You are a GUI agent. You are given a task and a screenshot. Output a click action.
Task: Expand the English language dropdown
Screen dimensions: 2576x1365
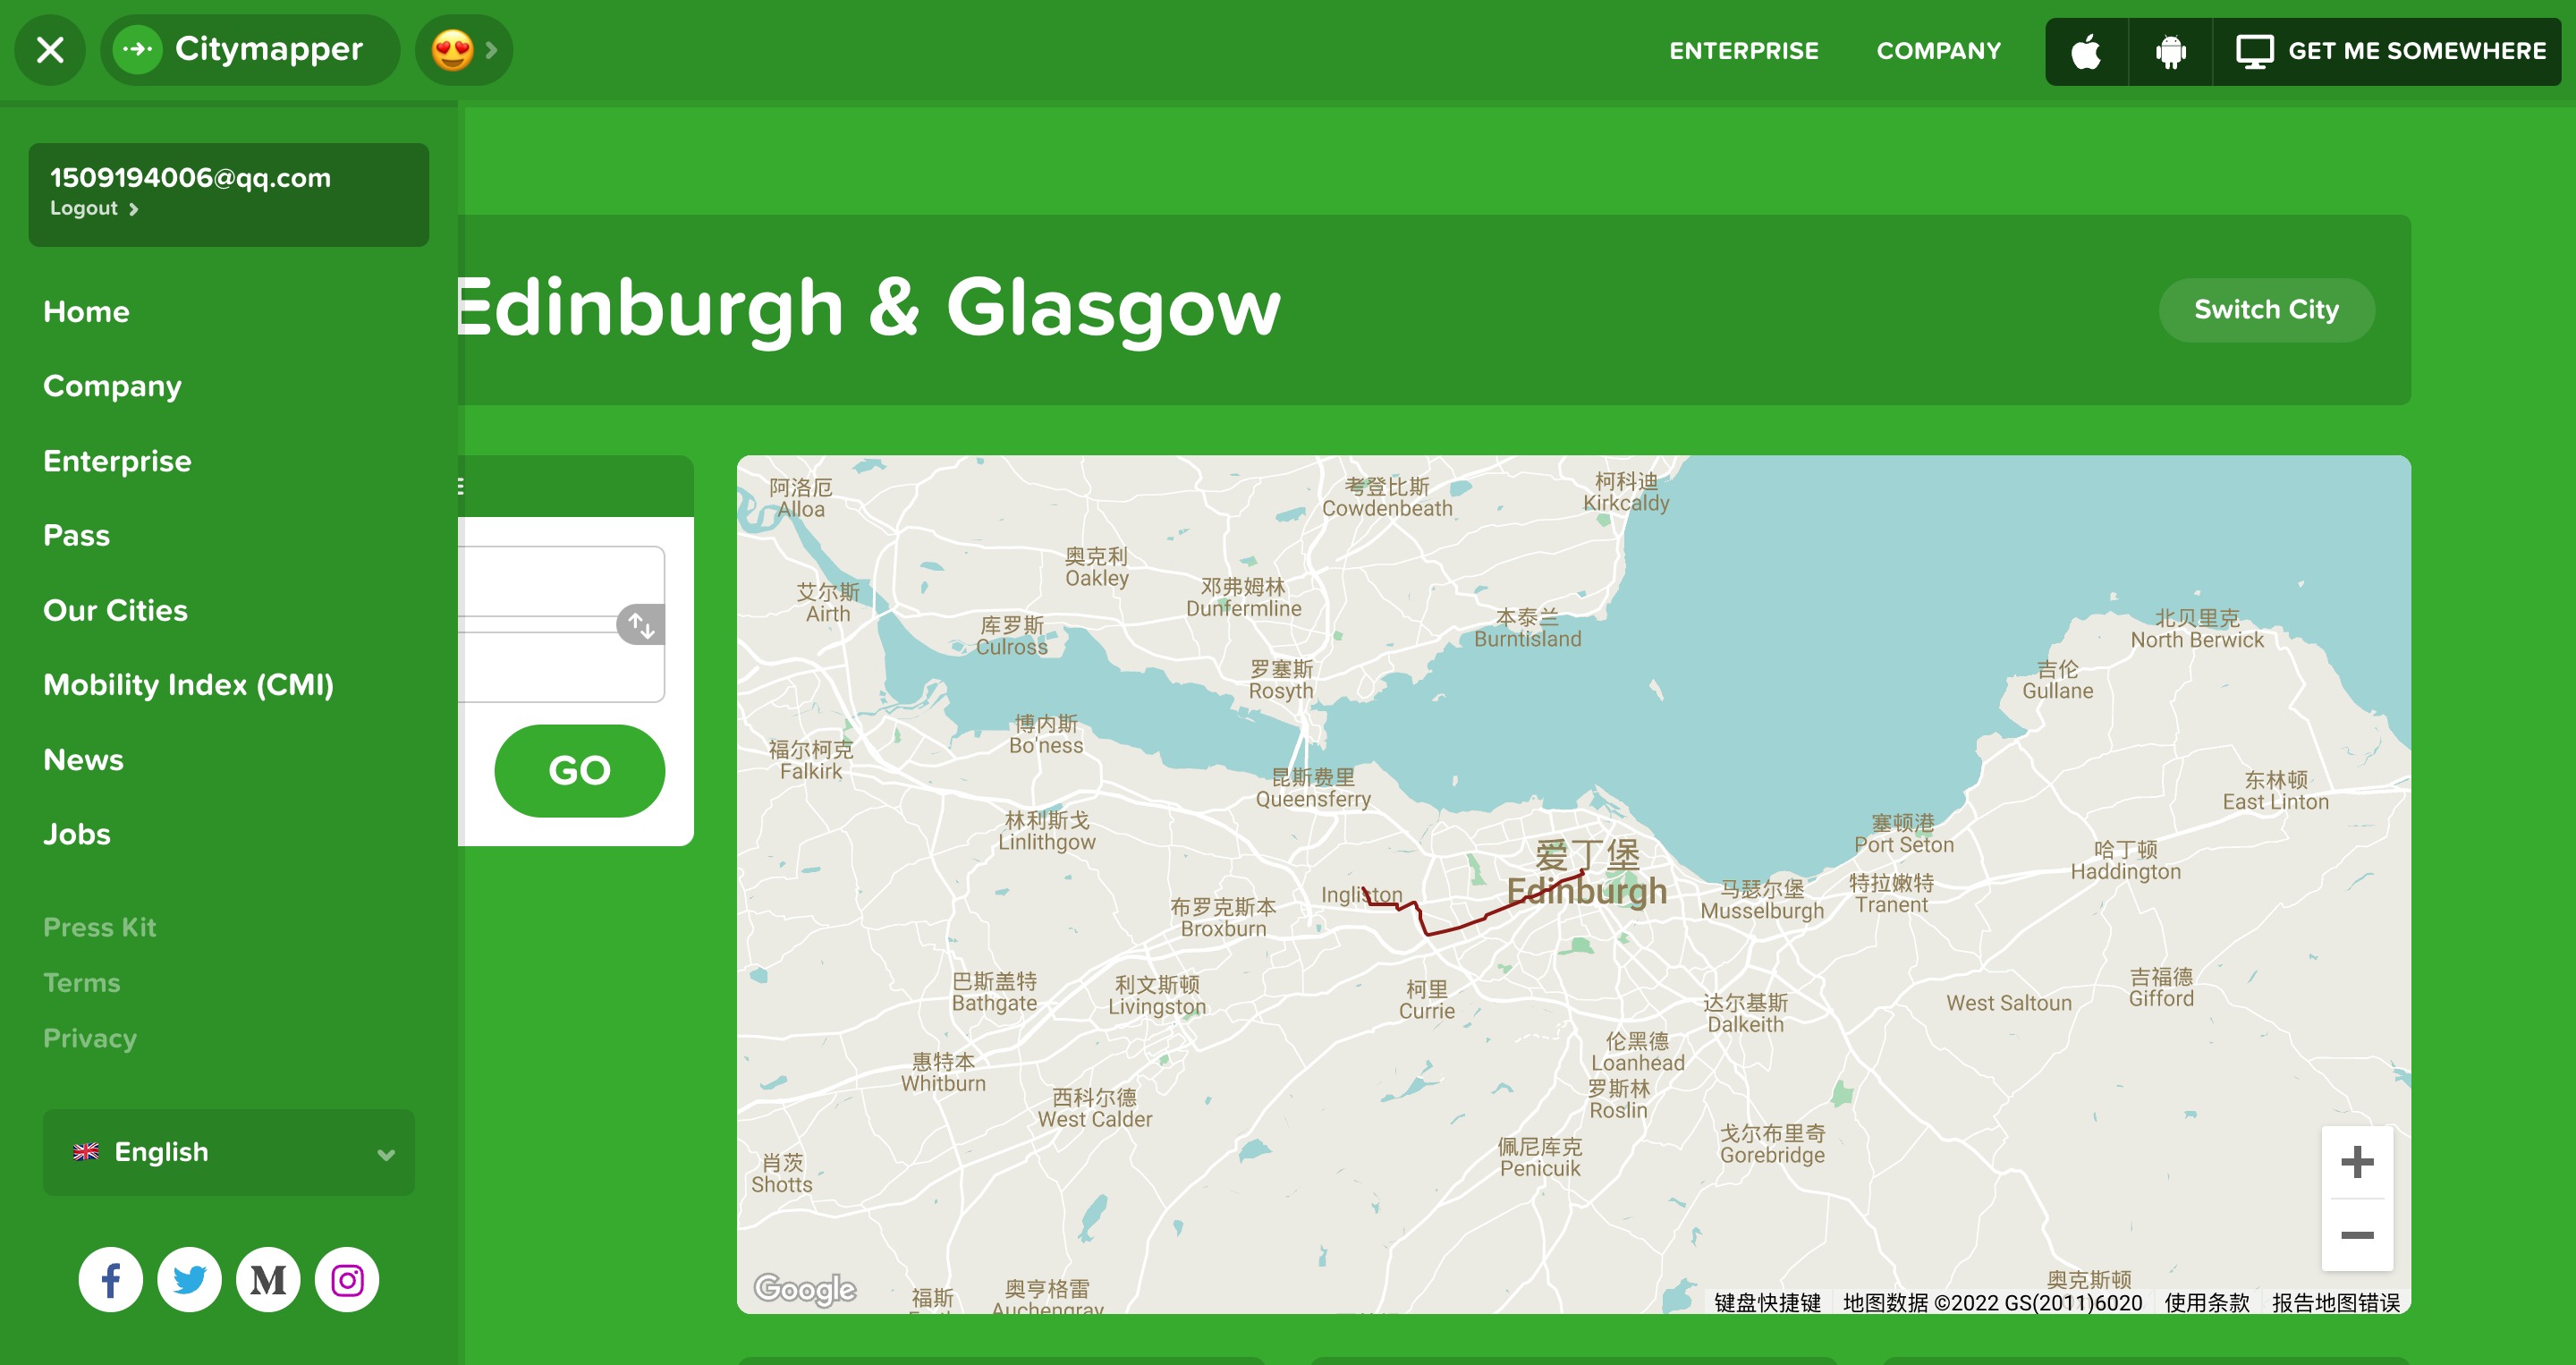click(x=229, y=1152)
